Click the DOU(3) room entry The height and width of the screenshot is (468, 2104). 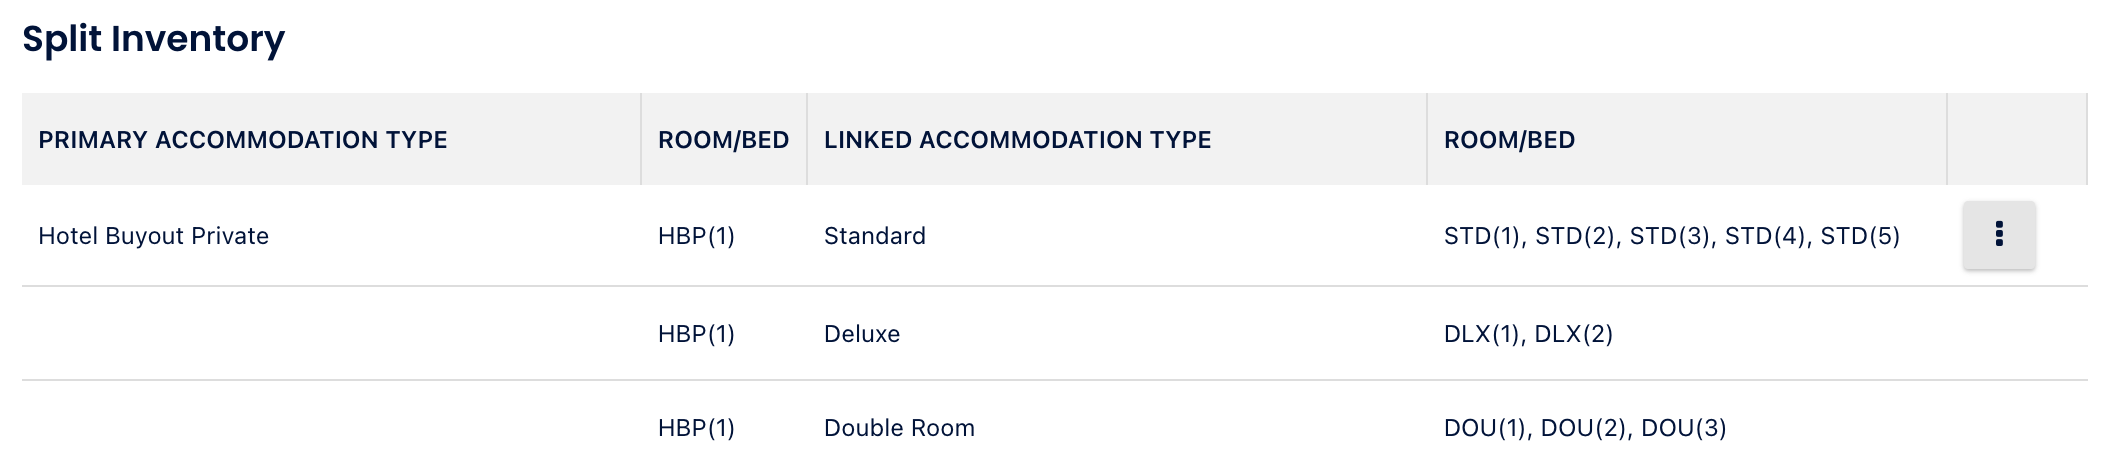(1684, 428)
